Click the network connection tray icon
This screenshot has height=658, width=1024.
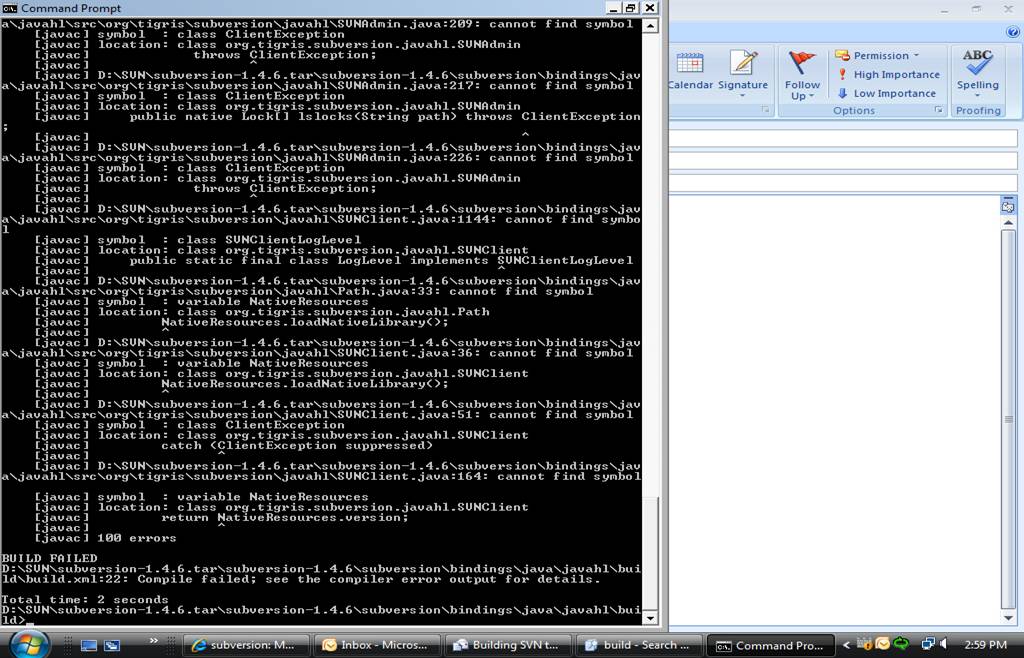pos(928,644)
